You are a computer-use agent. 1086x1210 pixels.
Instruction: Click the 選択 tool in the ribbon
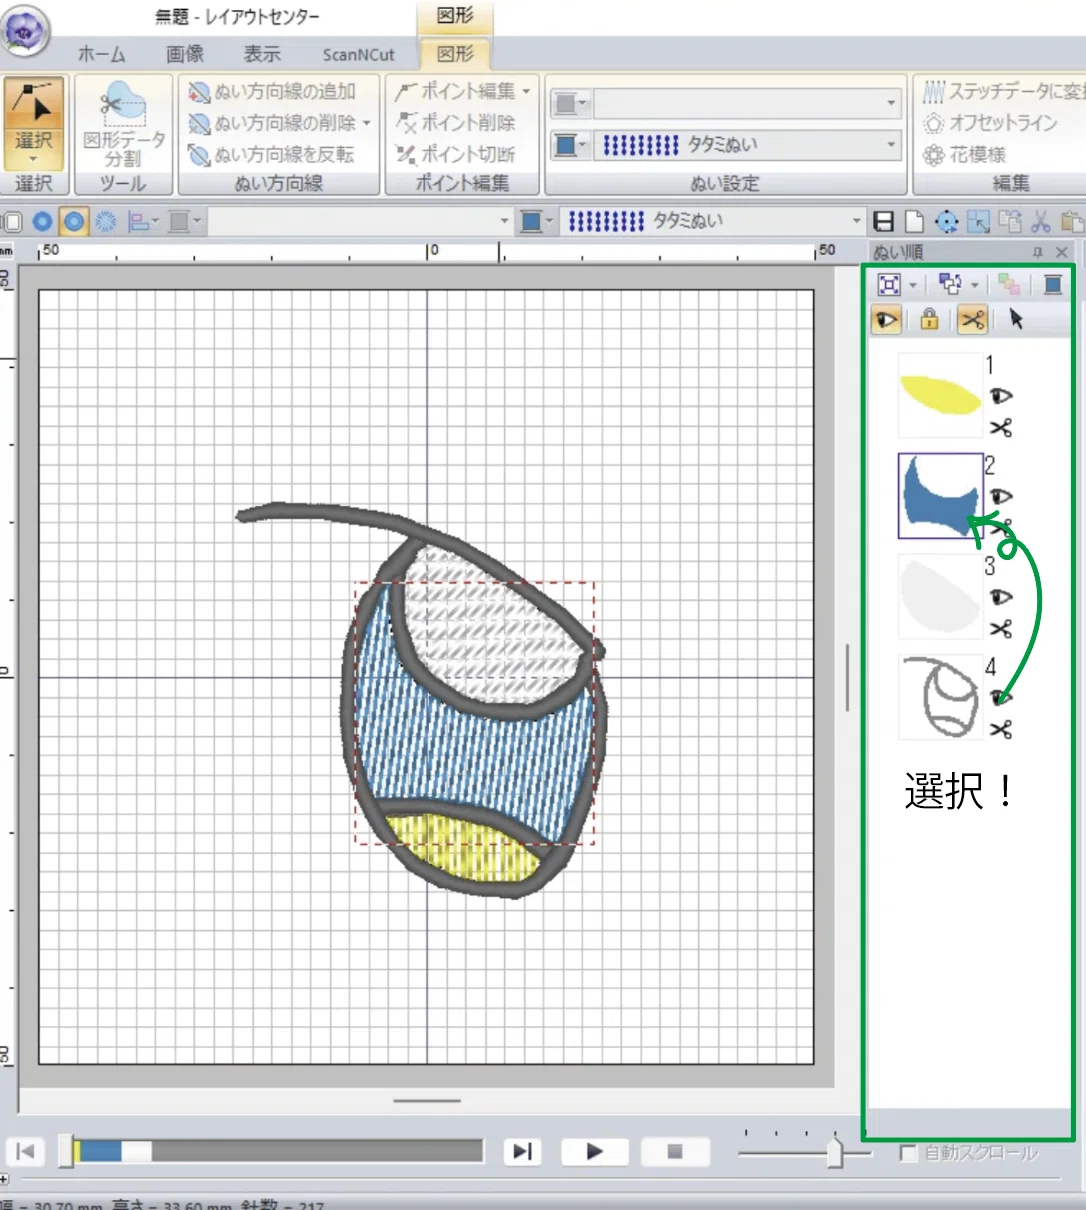[34, 124]
